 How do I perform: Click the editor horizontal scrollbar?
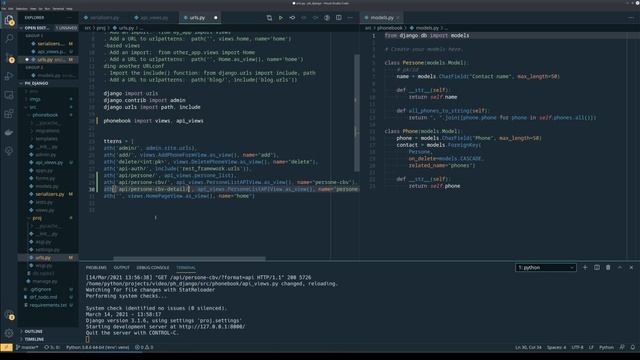pos(189,258)
